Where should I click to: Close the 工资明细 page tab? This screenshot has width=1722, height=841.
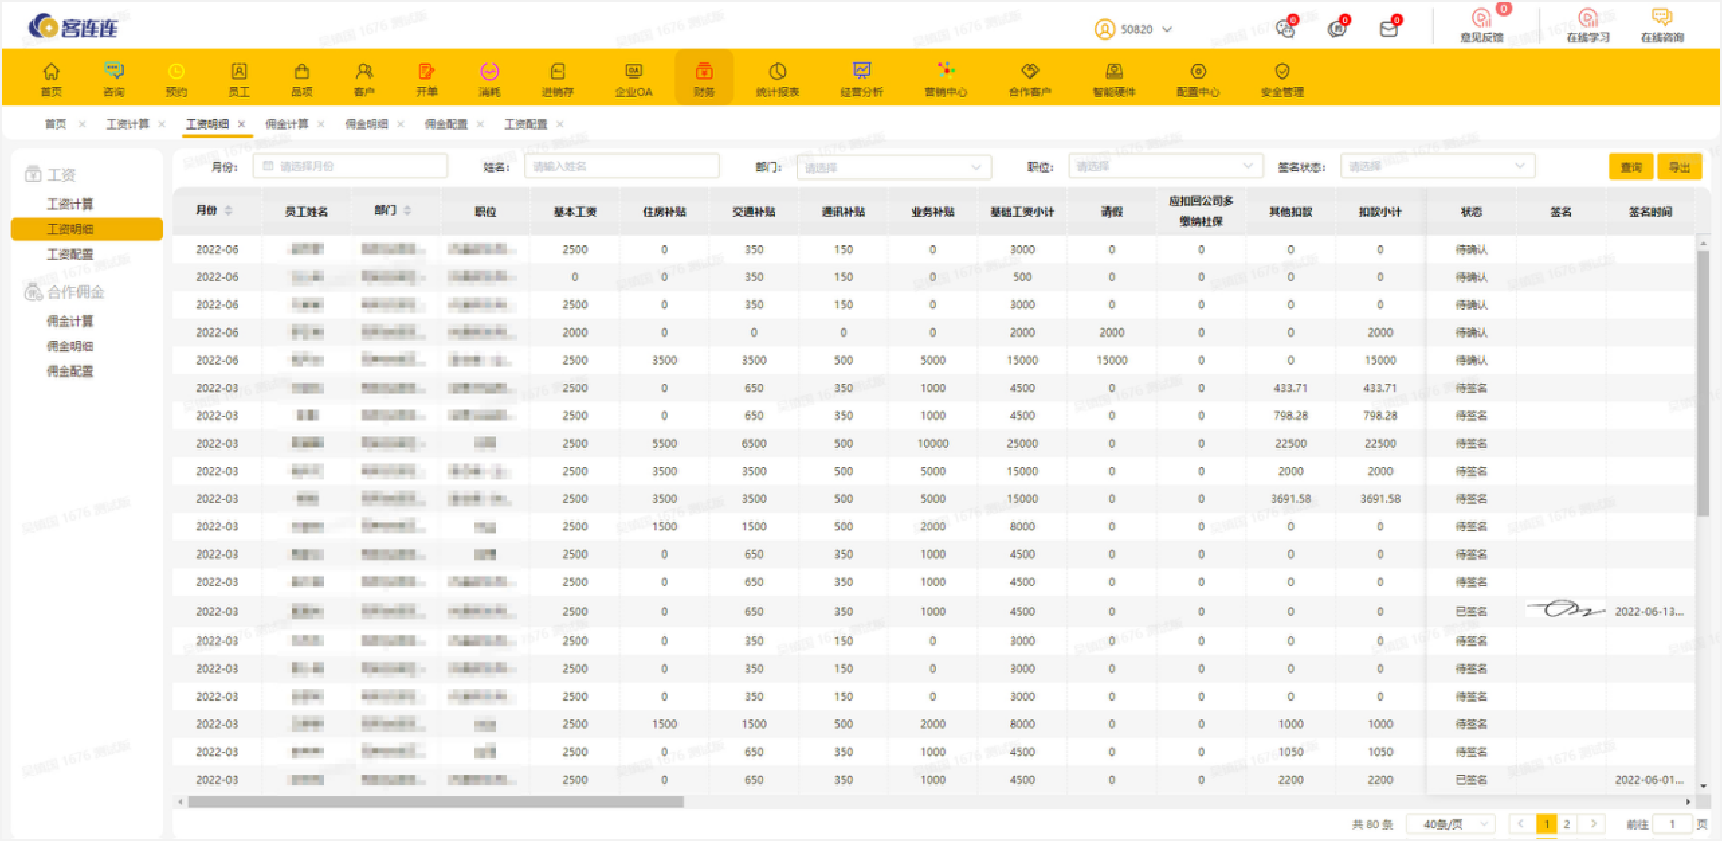pyautogui.click(x=242, y=124)
